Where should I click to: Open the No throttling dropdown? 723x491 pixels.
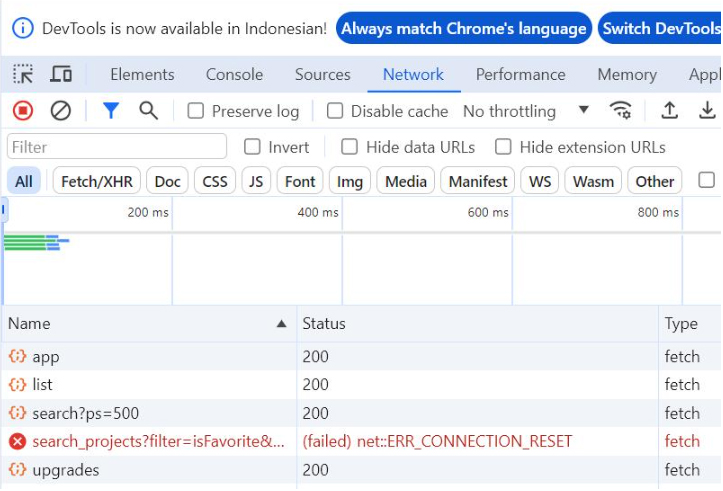tap(526, 111)
